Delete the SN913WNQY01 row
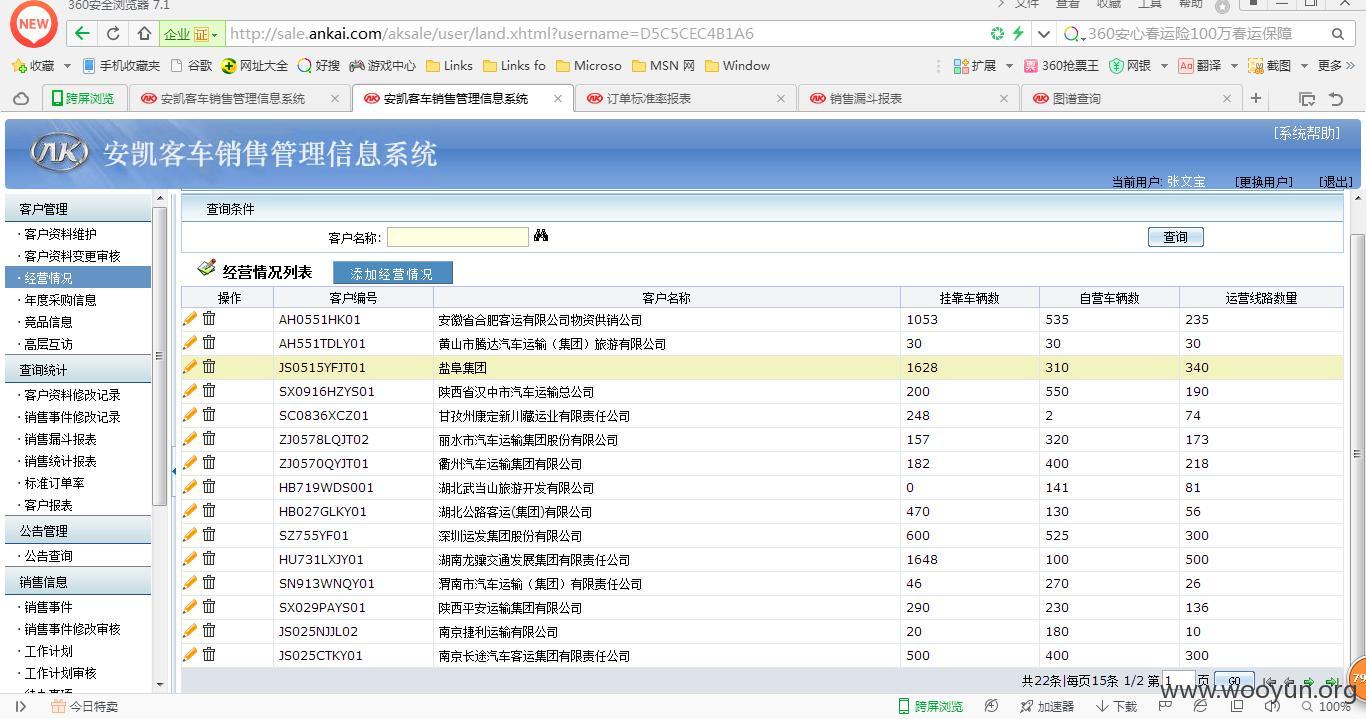The image size is (1366, 719). tap(209, 583)
